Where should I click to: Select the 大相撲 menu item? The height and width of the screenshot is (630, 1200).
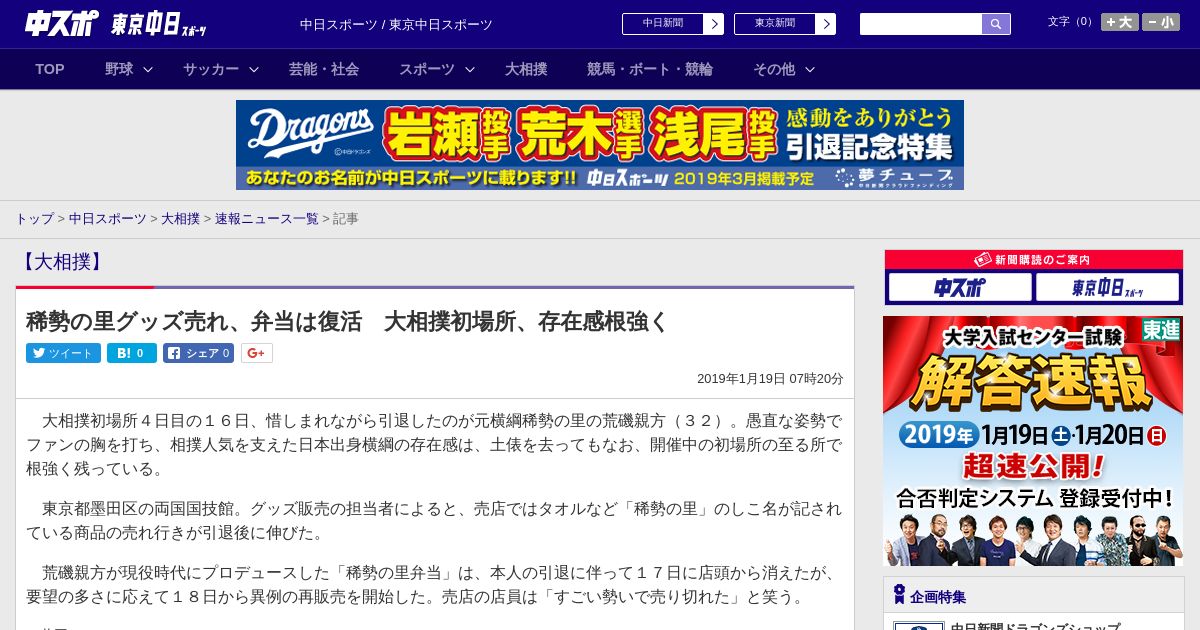[526, 69]
